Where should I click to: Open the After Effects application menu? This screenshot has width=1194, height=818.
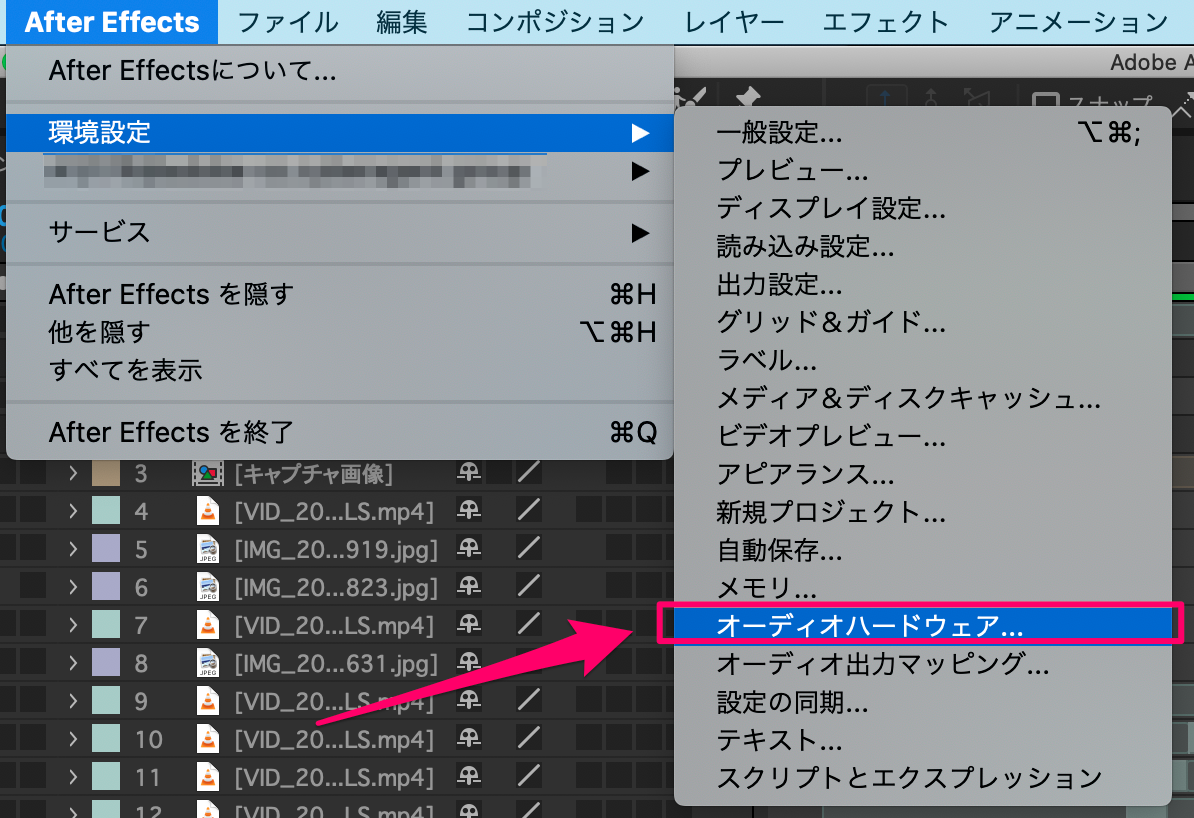(112, 22)
